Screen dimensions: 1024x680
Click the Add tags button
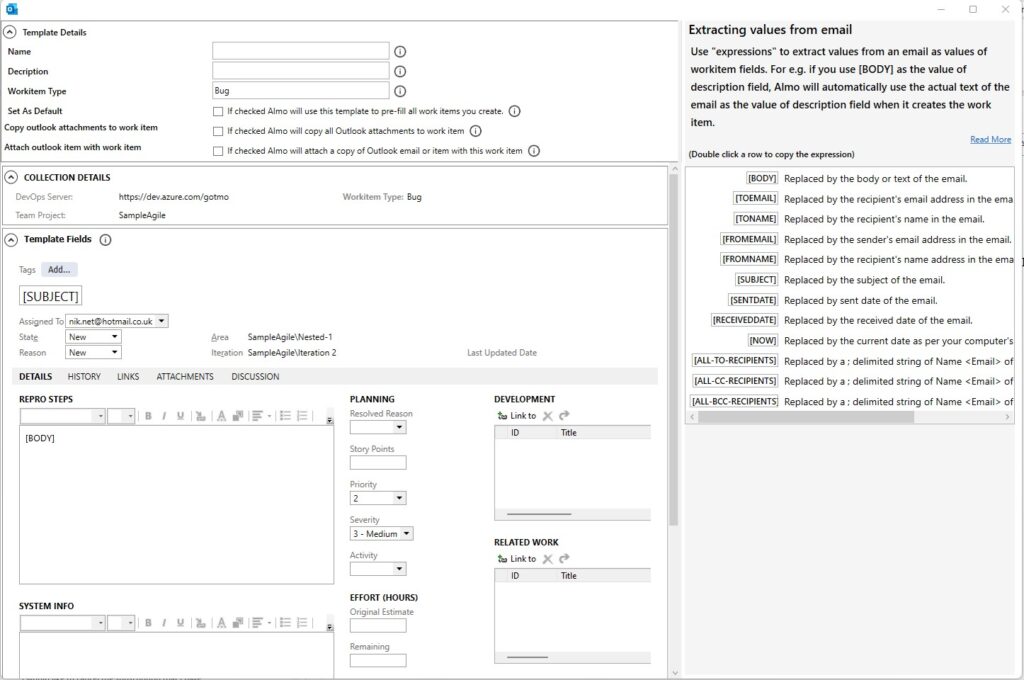59,270
